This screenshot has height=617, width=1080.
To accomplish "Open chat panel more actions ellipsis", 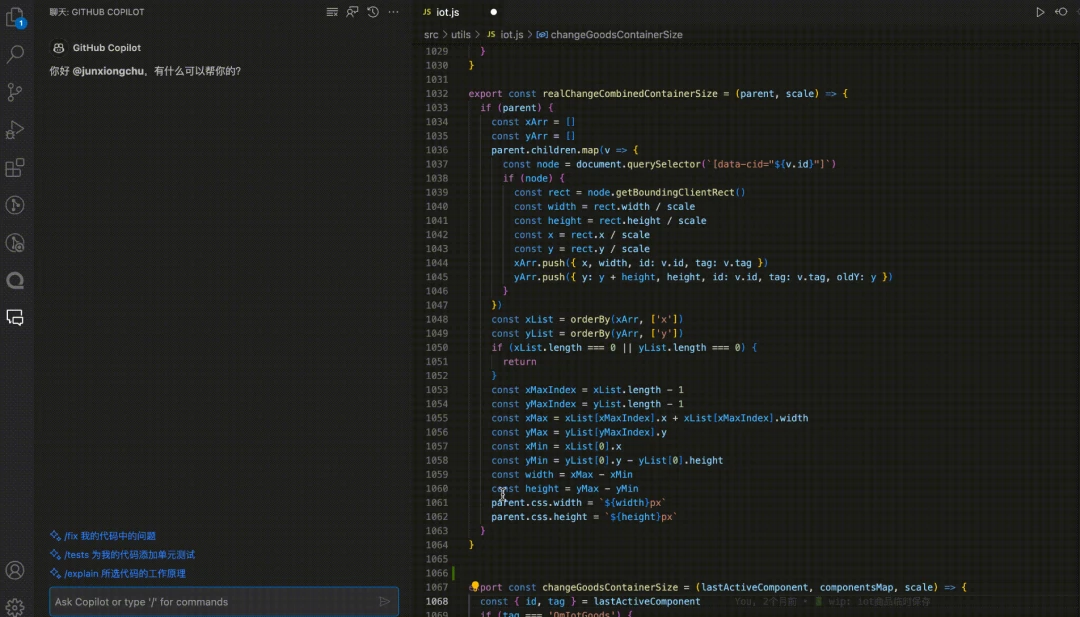I will [393, 12].
